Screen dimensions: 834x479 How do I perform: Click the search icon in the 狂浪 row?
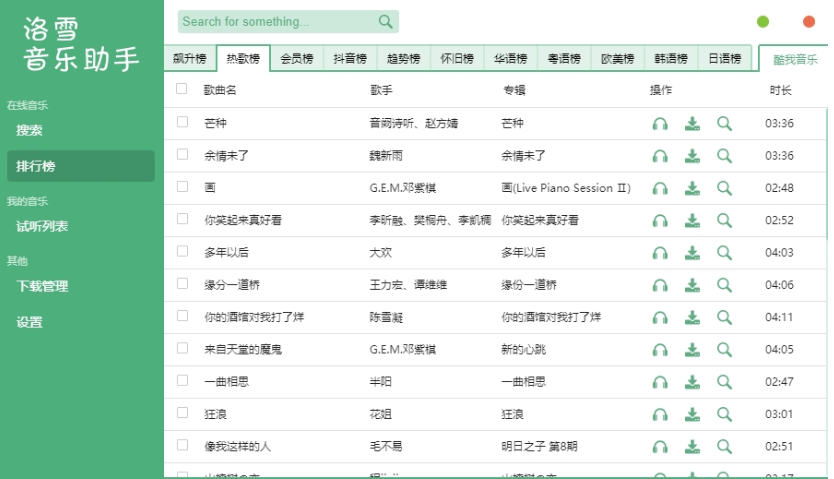click(x=724, y=414)
